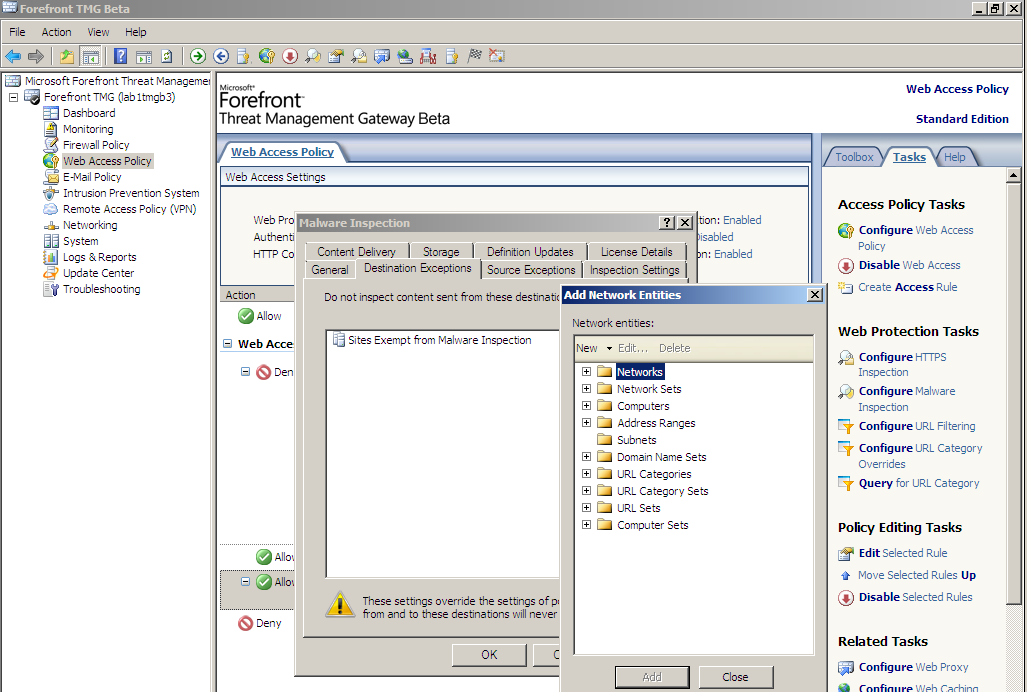Click the Logs & Reports chart icon
Image resolution: width=1027 pixels, height=692 pixels.
51,257
